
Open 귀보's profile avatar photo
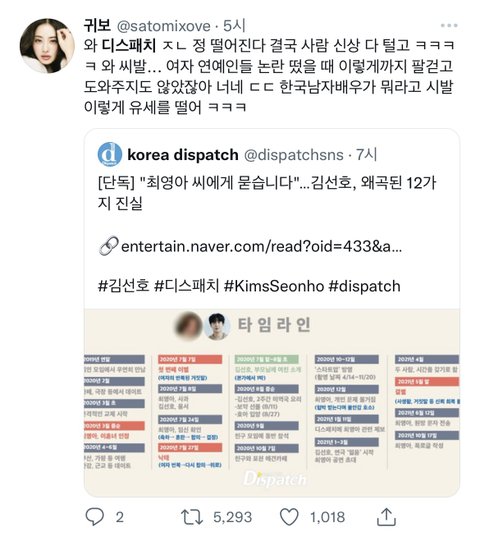[47, 46]
